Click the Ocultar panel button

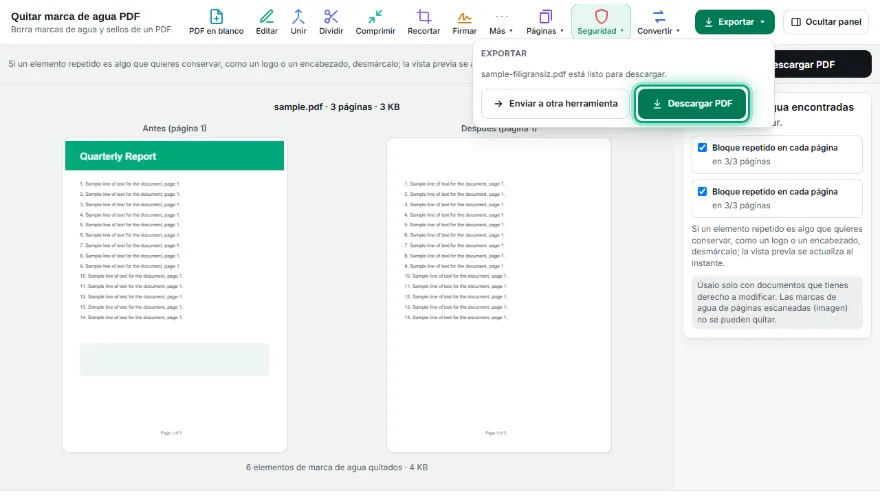coord(826,22)
